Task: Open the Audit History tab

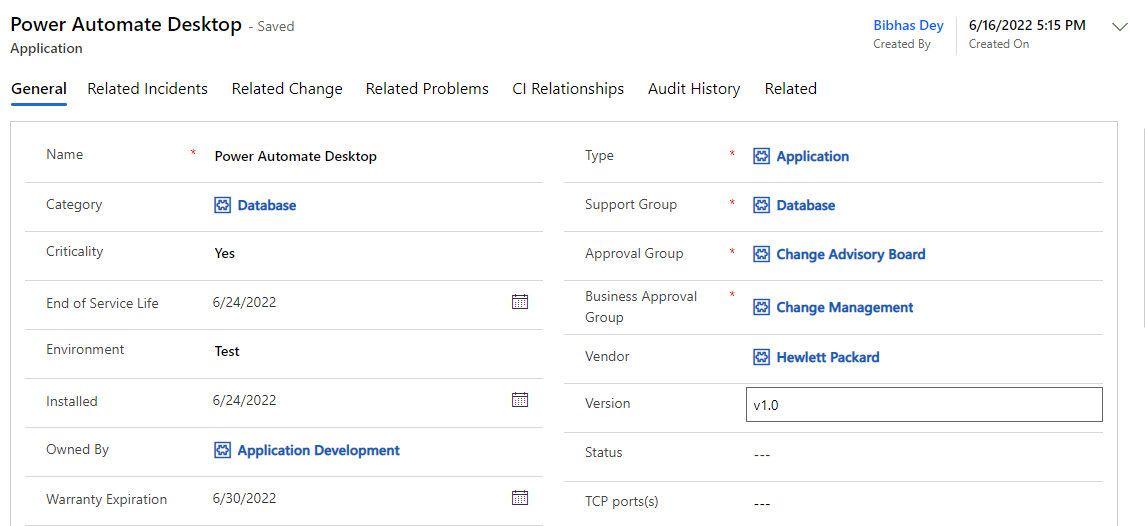Action: pyautogui.click(x=694, y=89)
